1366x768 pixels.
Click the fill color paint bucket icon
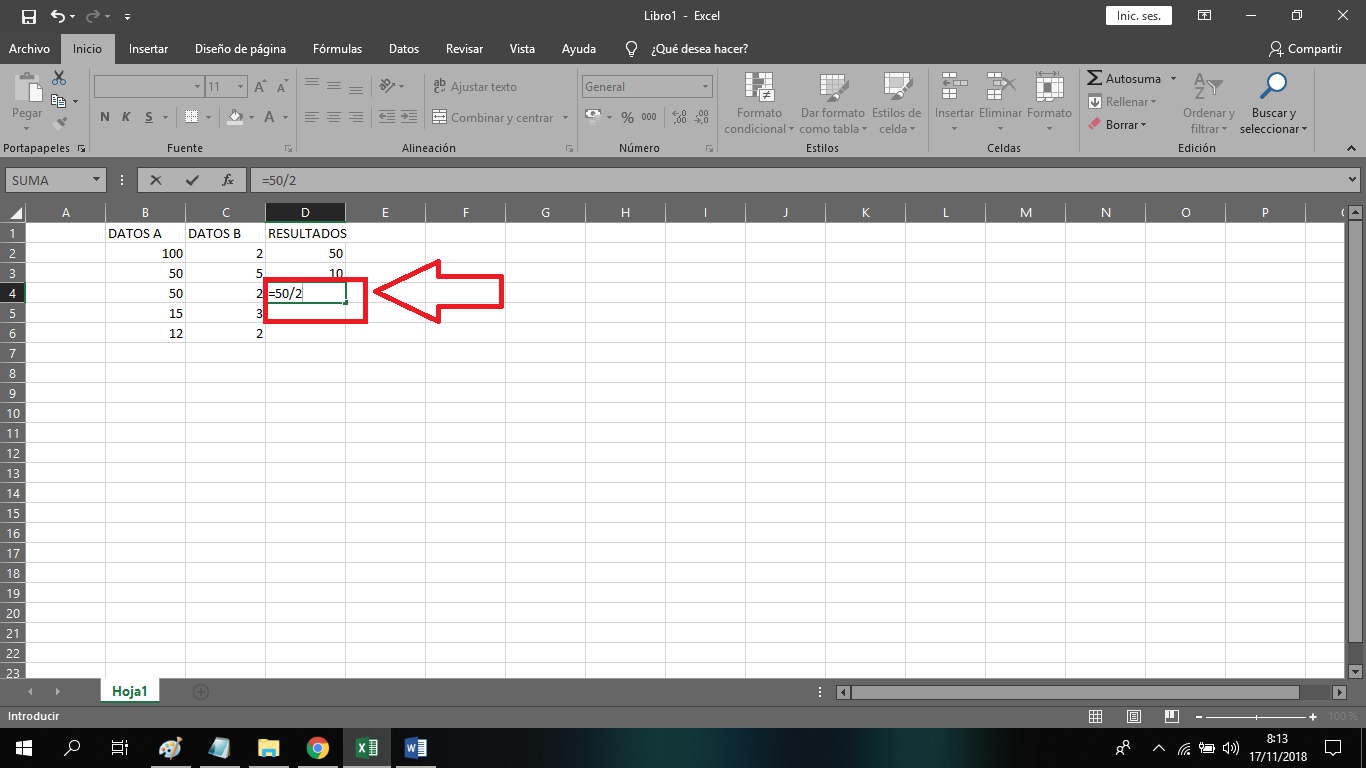[x=235, y=117]
